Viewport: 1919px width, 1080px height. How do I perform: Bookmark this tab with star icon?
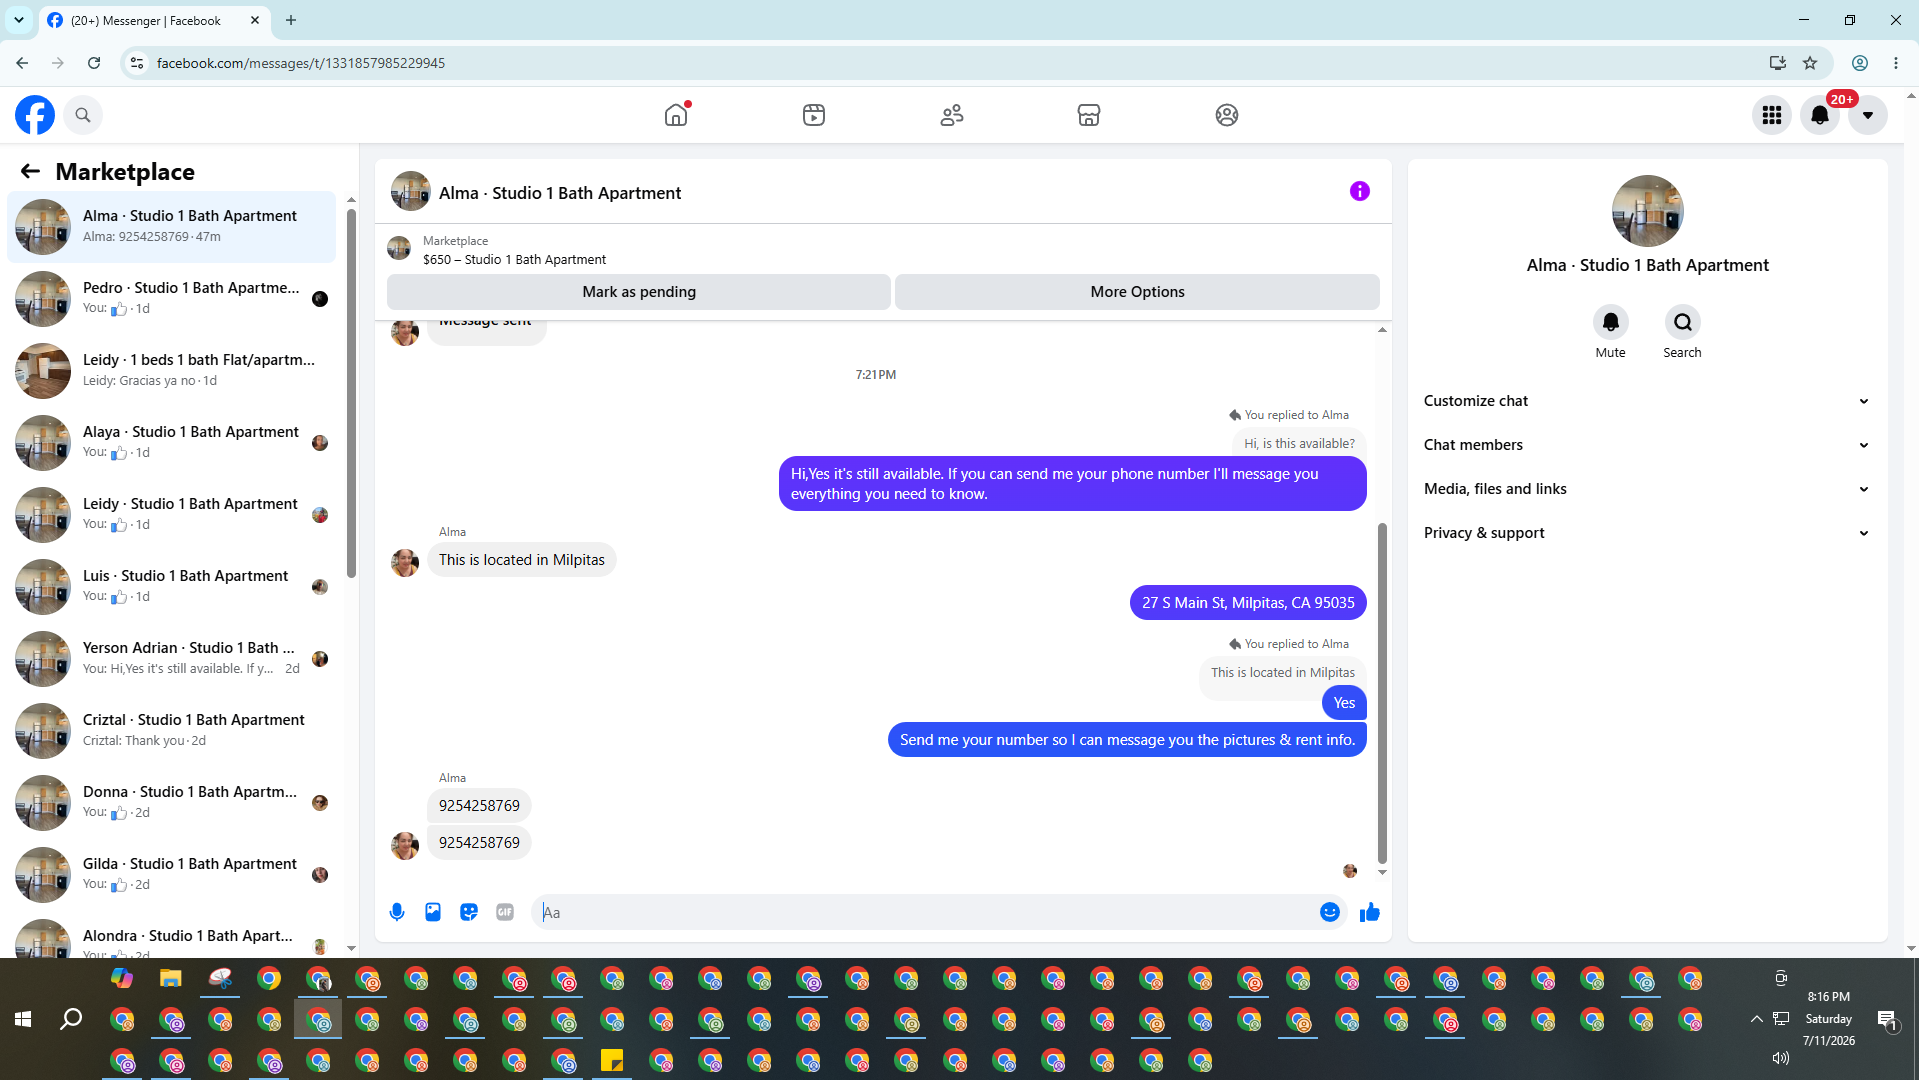(x=1810, y=63)
